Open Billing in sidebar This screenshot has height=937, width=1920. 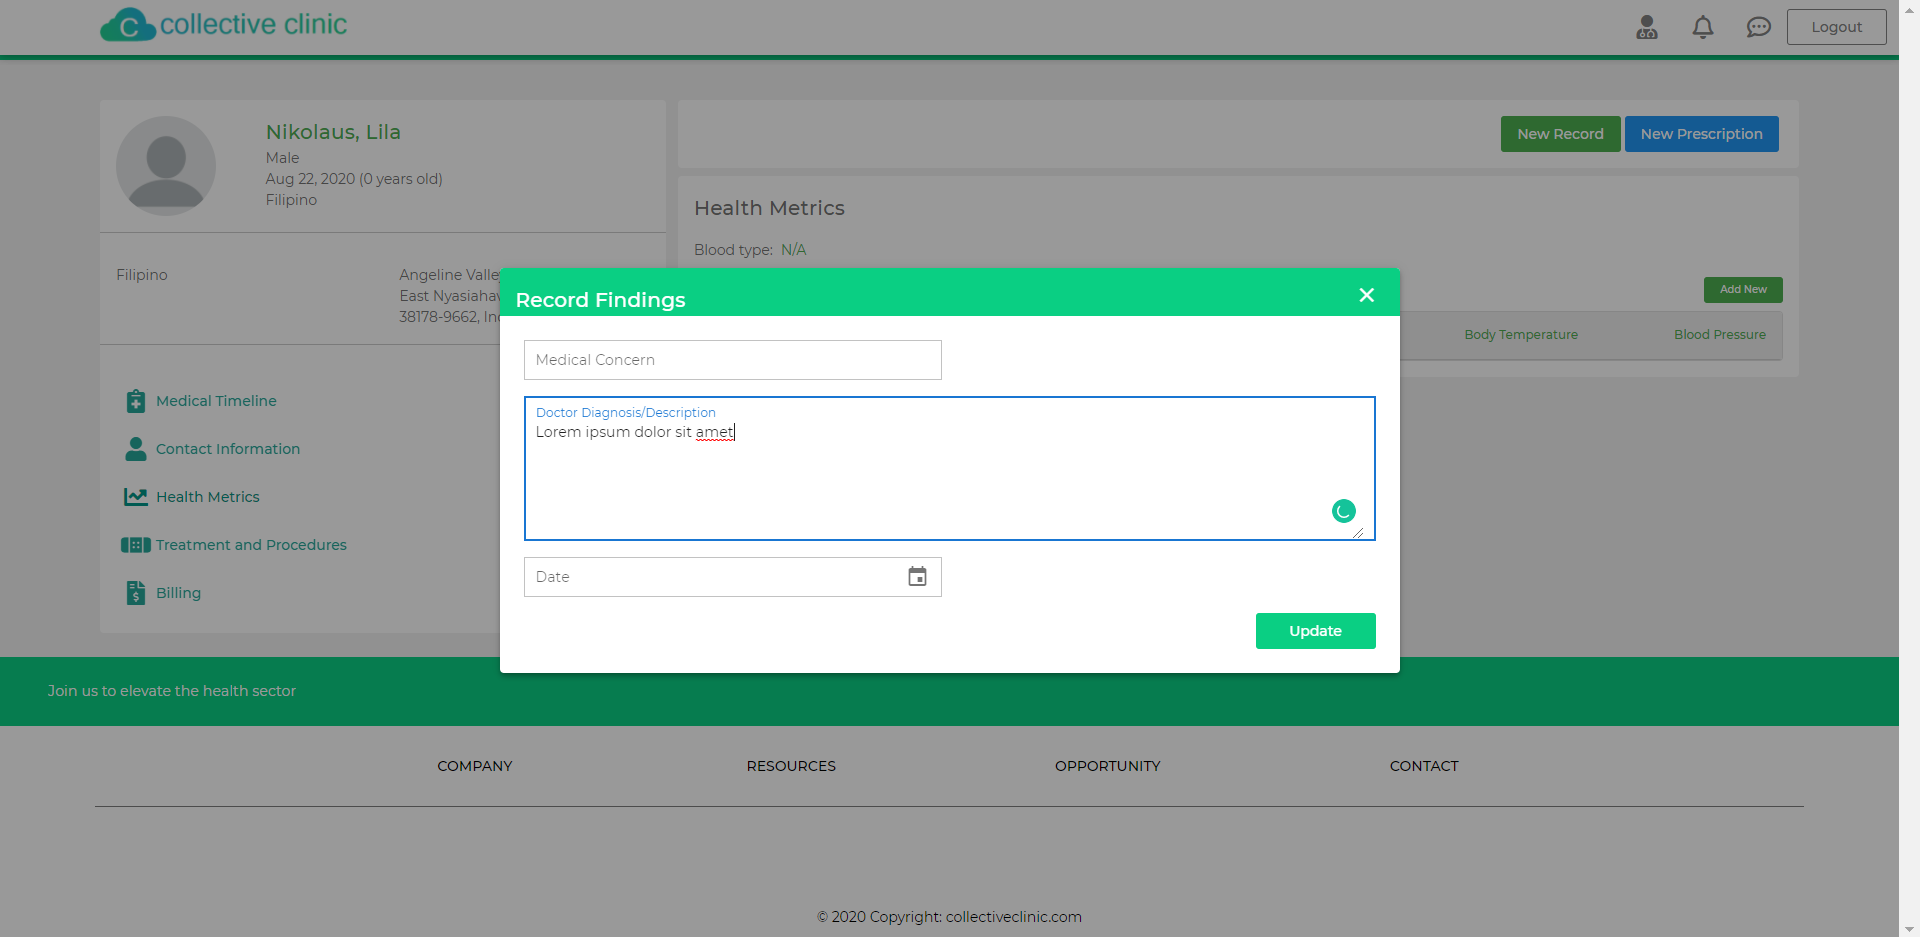[178, 593]
